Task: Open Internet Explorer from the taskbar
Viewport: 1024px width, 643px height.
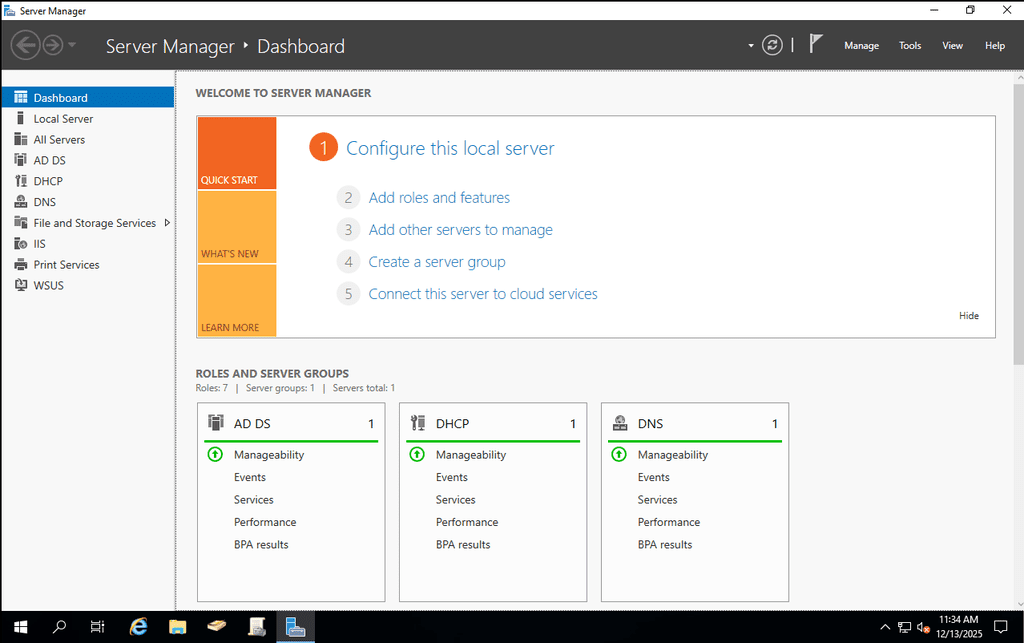Action: [x=139, y=627]
